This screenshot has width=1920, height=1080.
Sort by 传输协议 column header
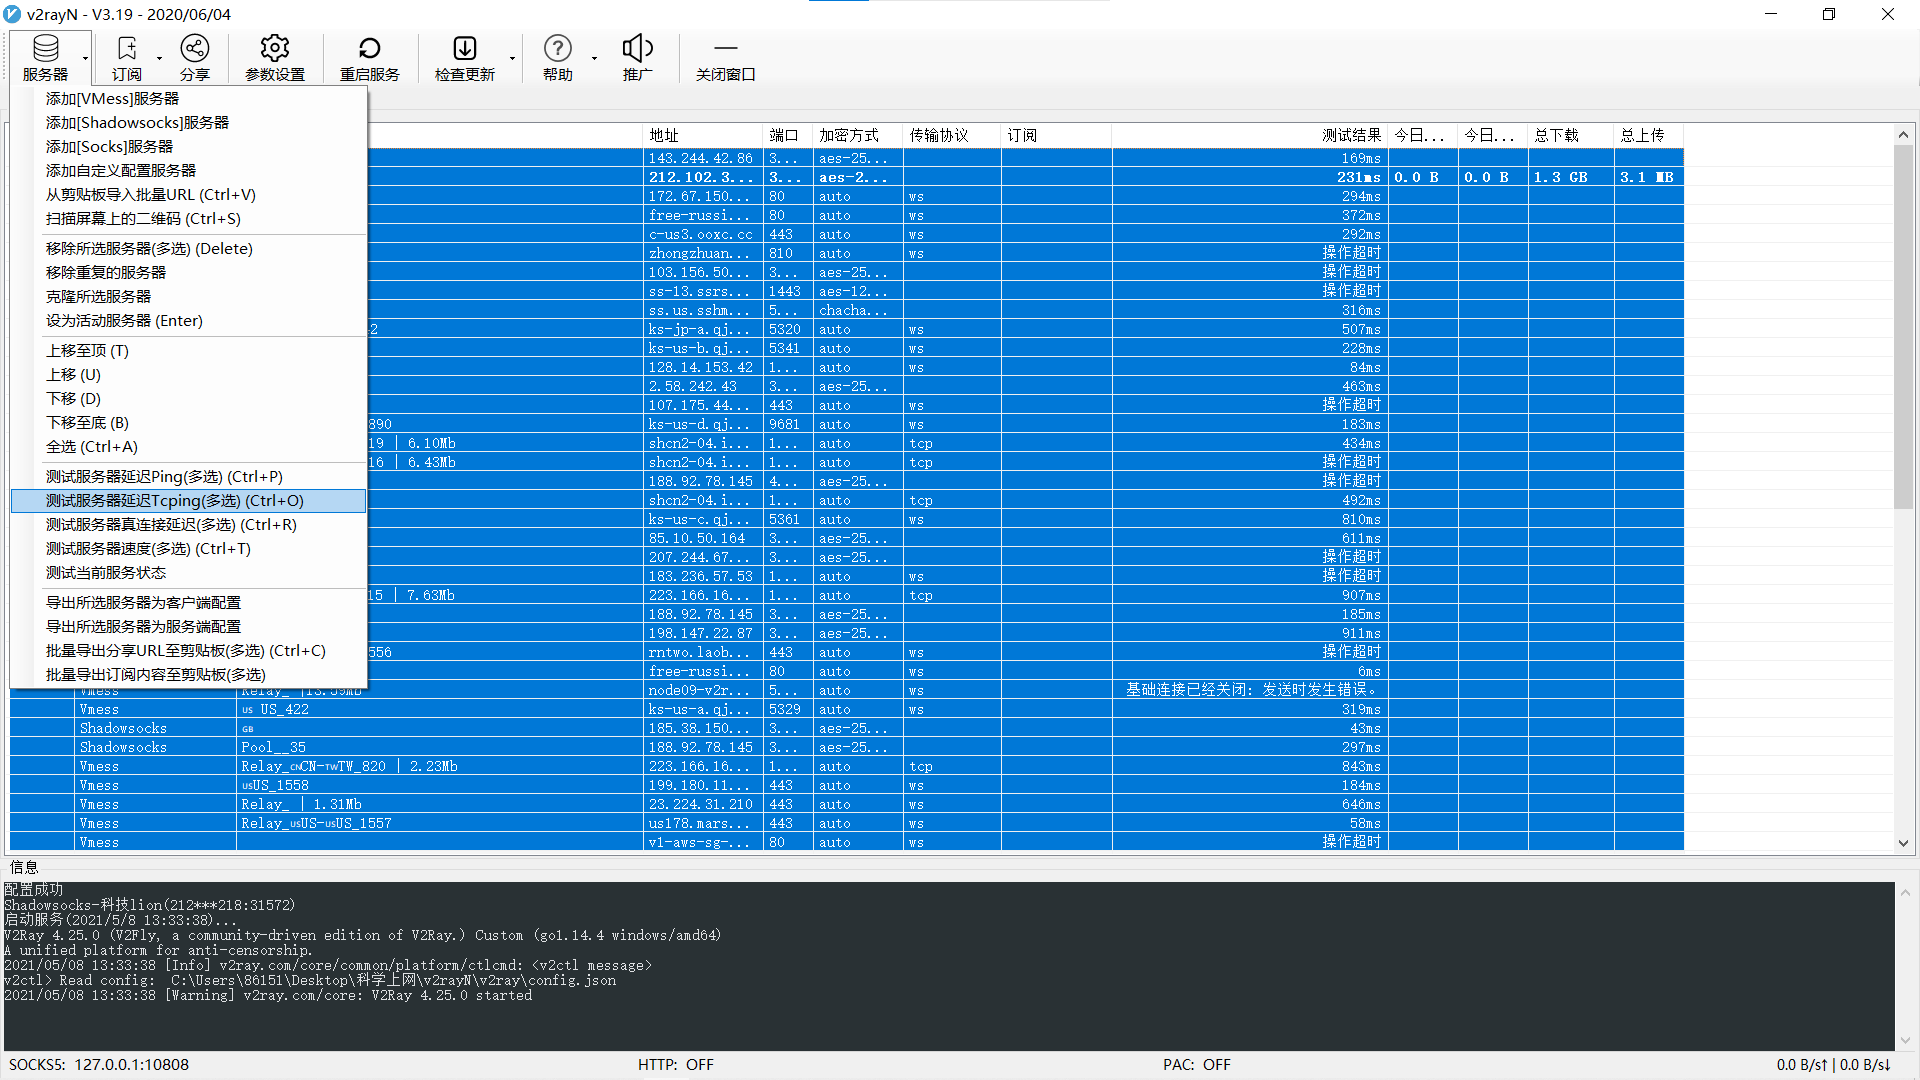coord(952,135)
